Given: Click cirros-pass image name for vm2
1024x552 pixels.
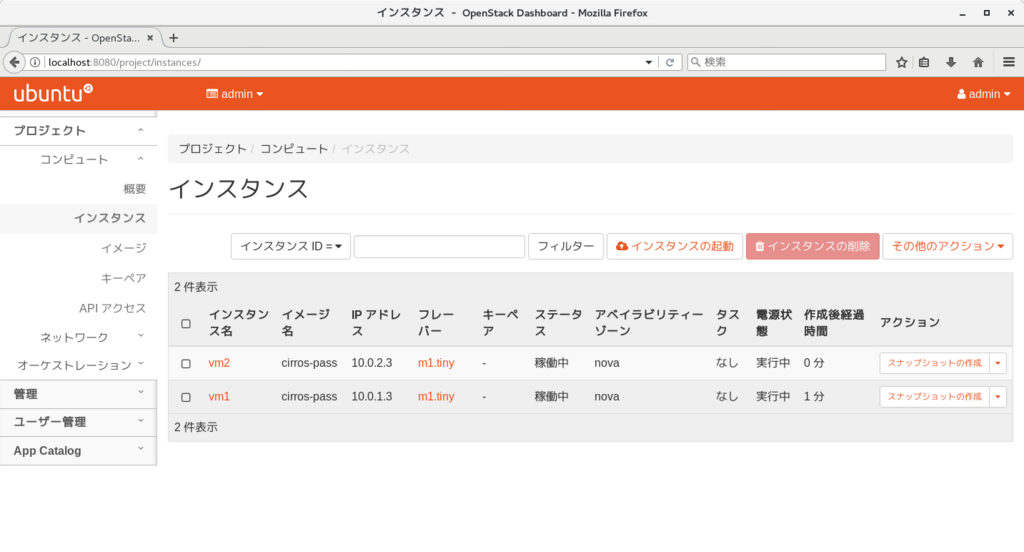Looking at the screenshot, I should [309, 363].
